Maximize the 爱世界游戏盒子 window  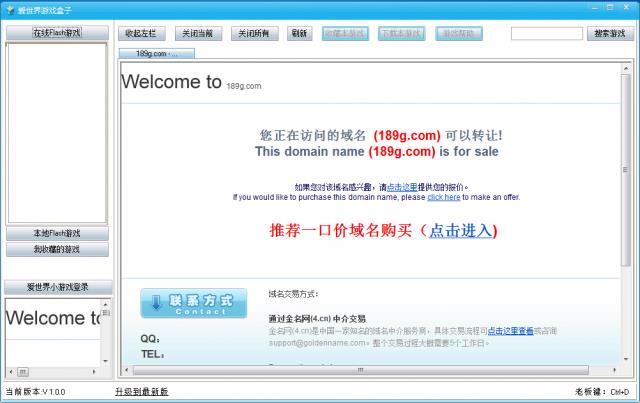[610, 8]
